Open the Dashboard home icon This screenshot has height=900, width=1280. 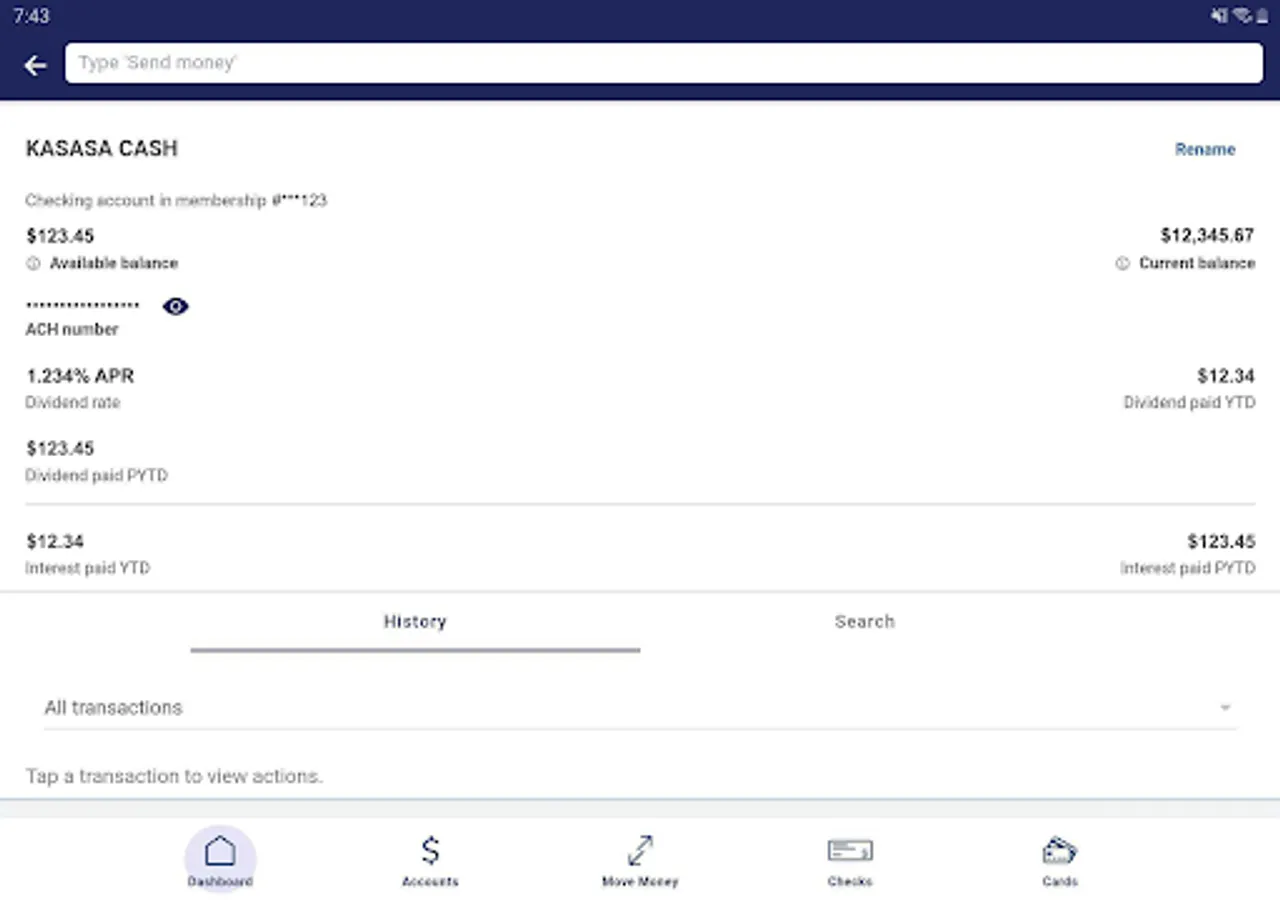[220, 858]
